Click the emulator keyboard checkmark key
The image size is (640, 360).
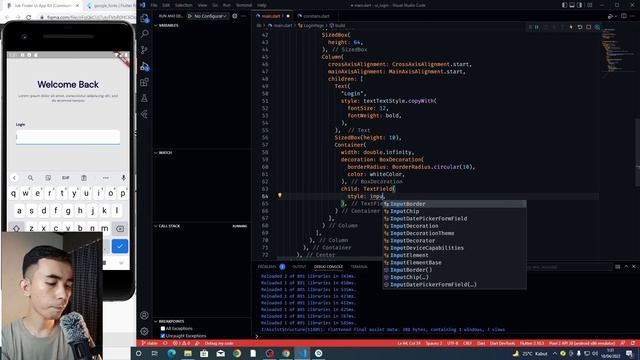120,246
